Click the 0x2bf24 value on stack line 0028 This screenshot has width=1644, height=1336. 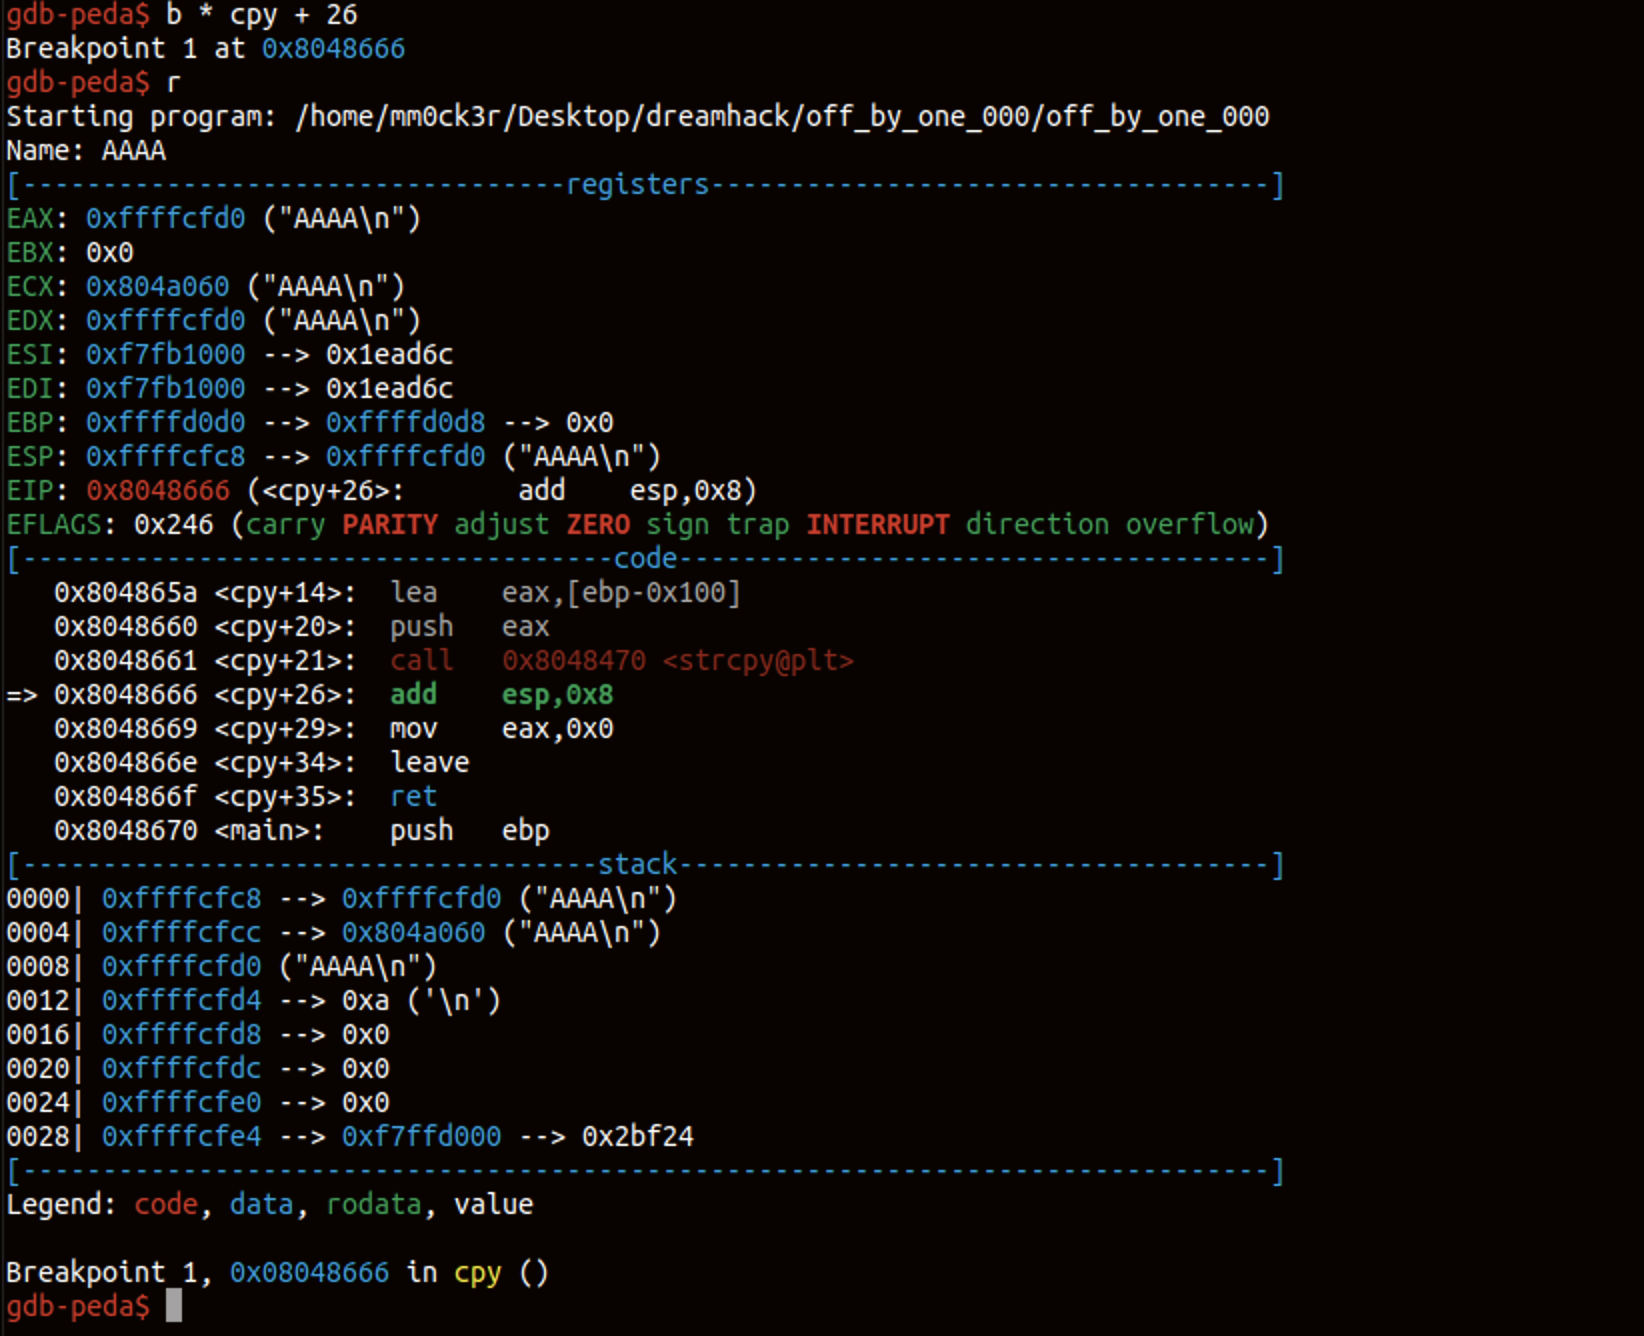(x=637, y=1137)
